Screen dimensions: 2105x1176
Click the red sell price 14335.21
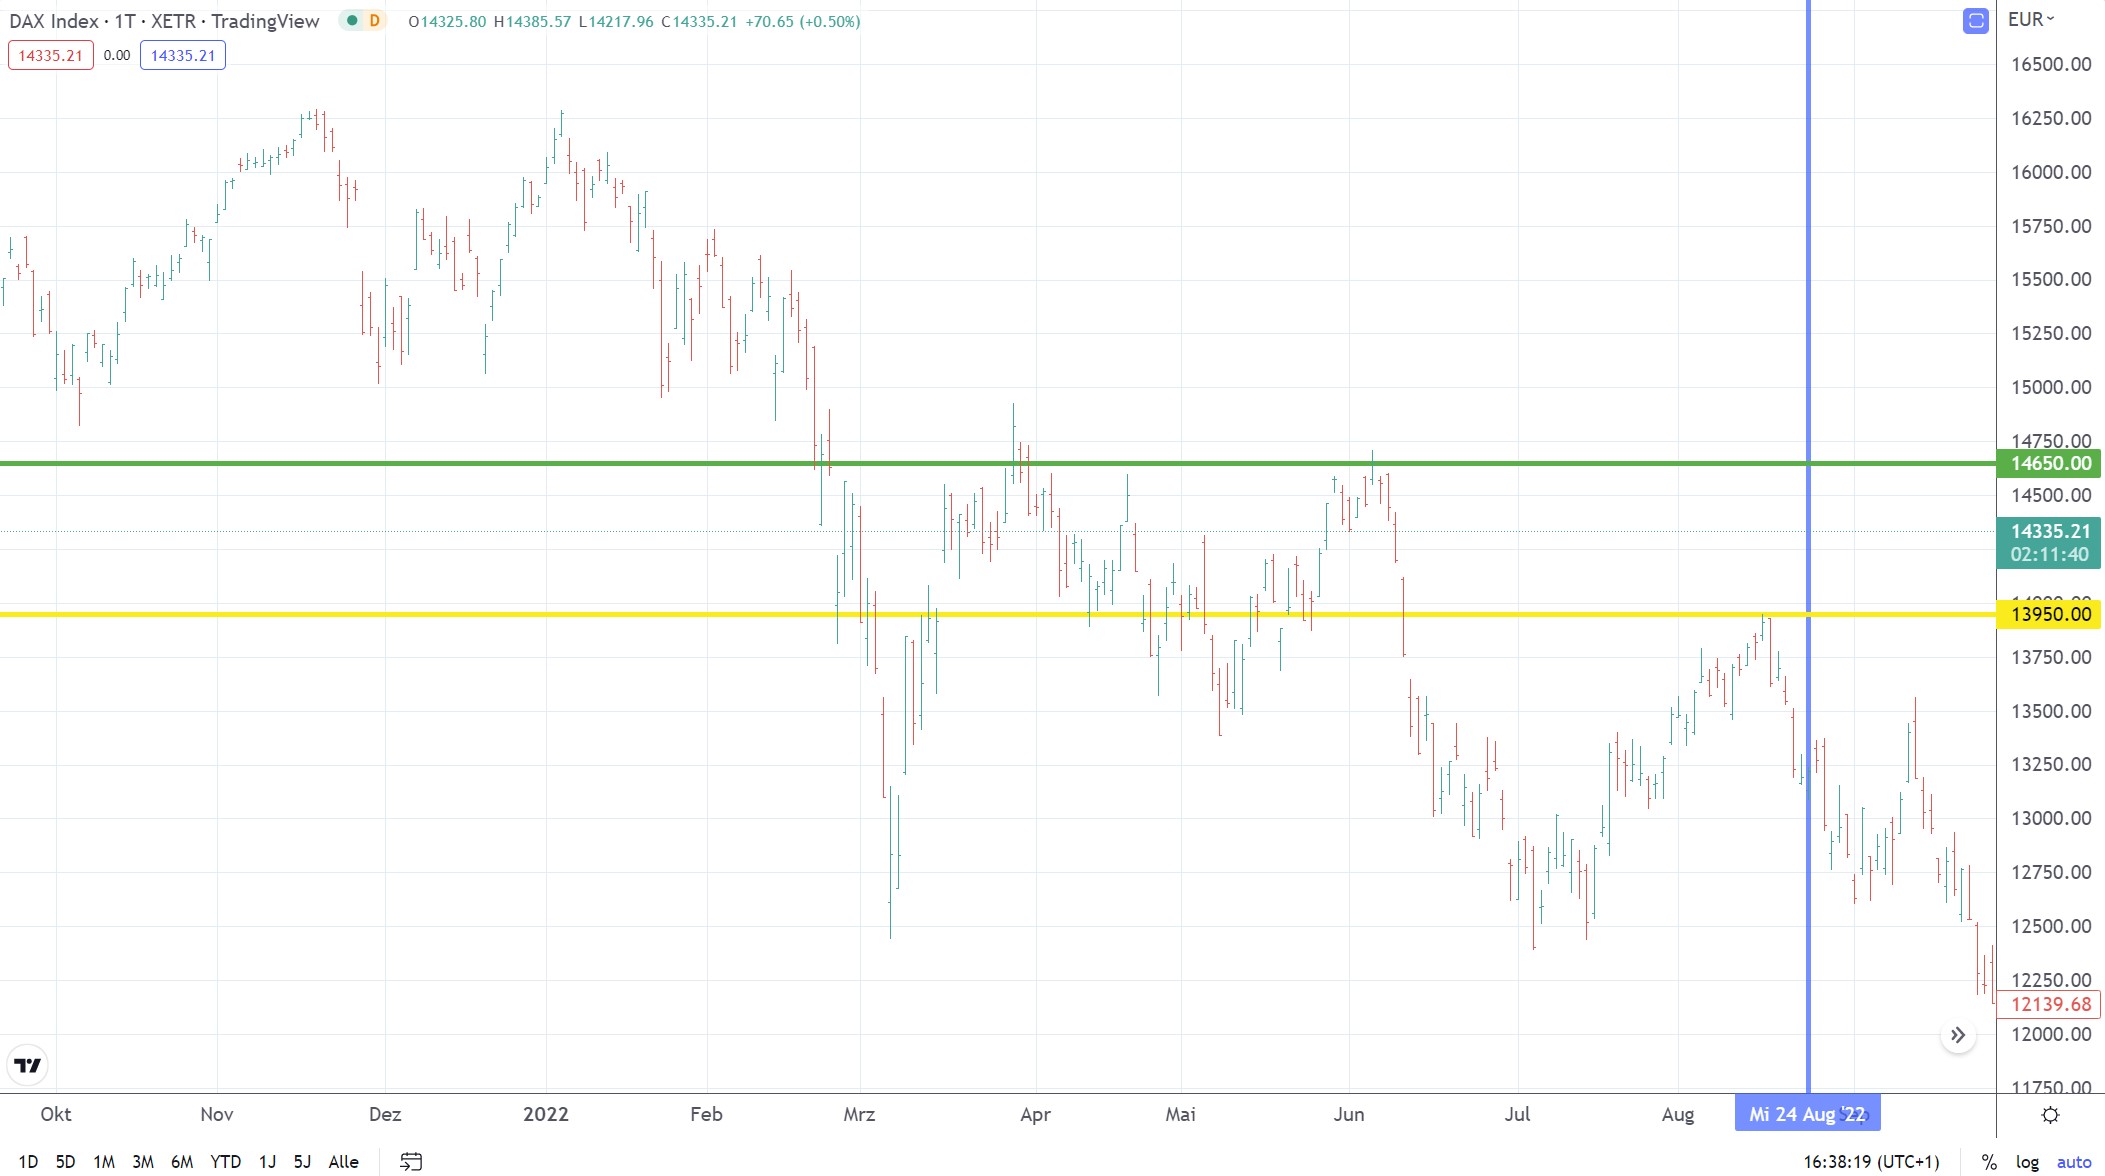(51, 55)
